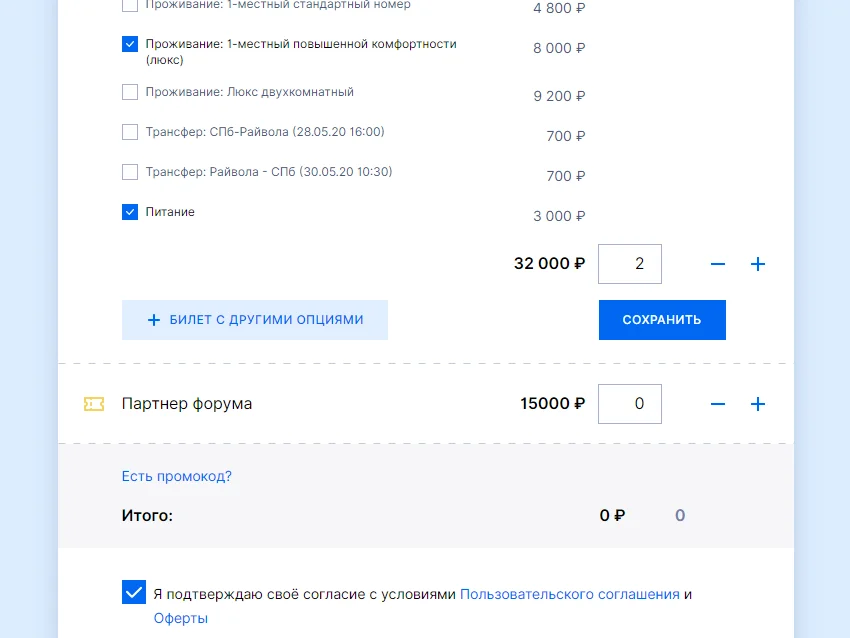Untick the user agreement confirmation checkbox
Viewport: 850px width, 638px height.
[133, 592]
